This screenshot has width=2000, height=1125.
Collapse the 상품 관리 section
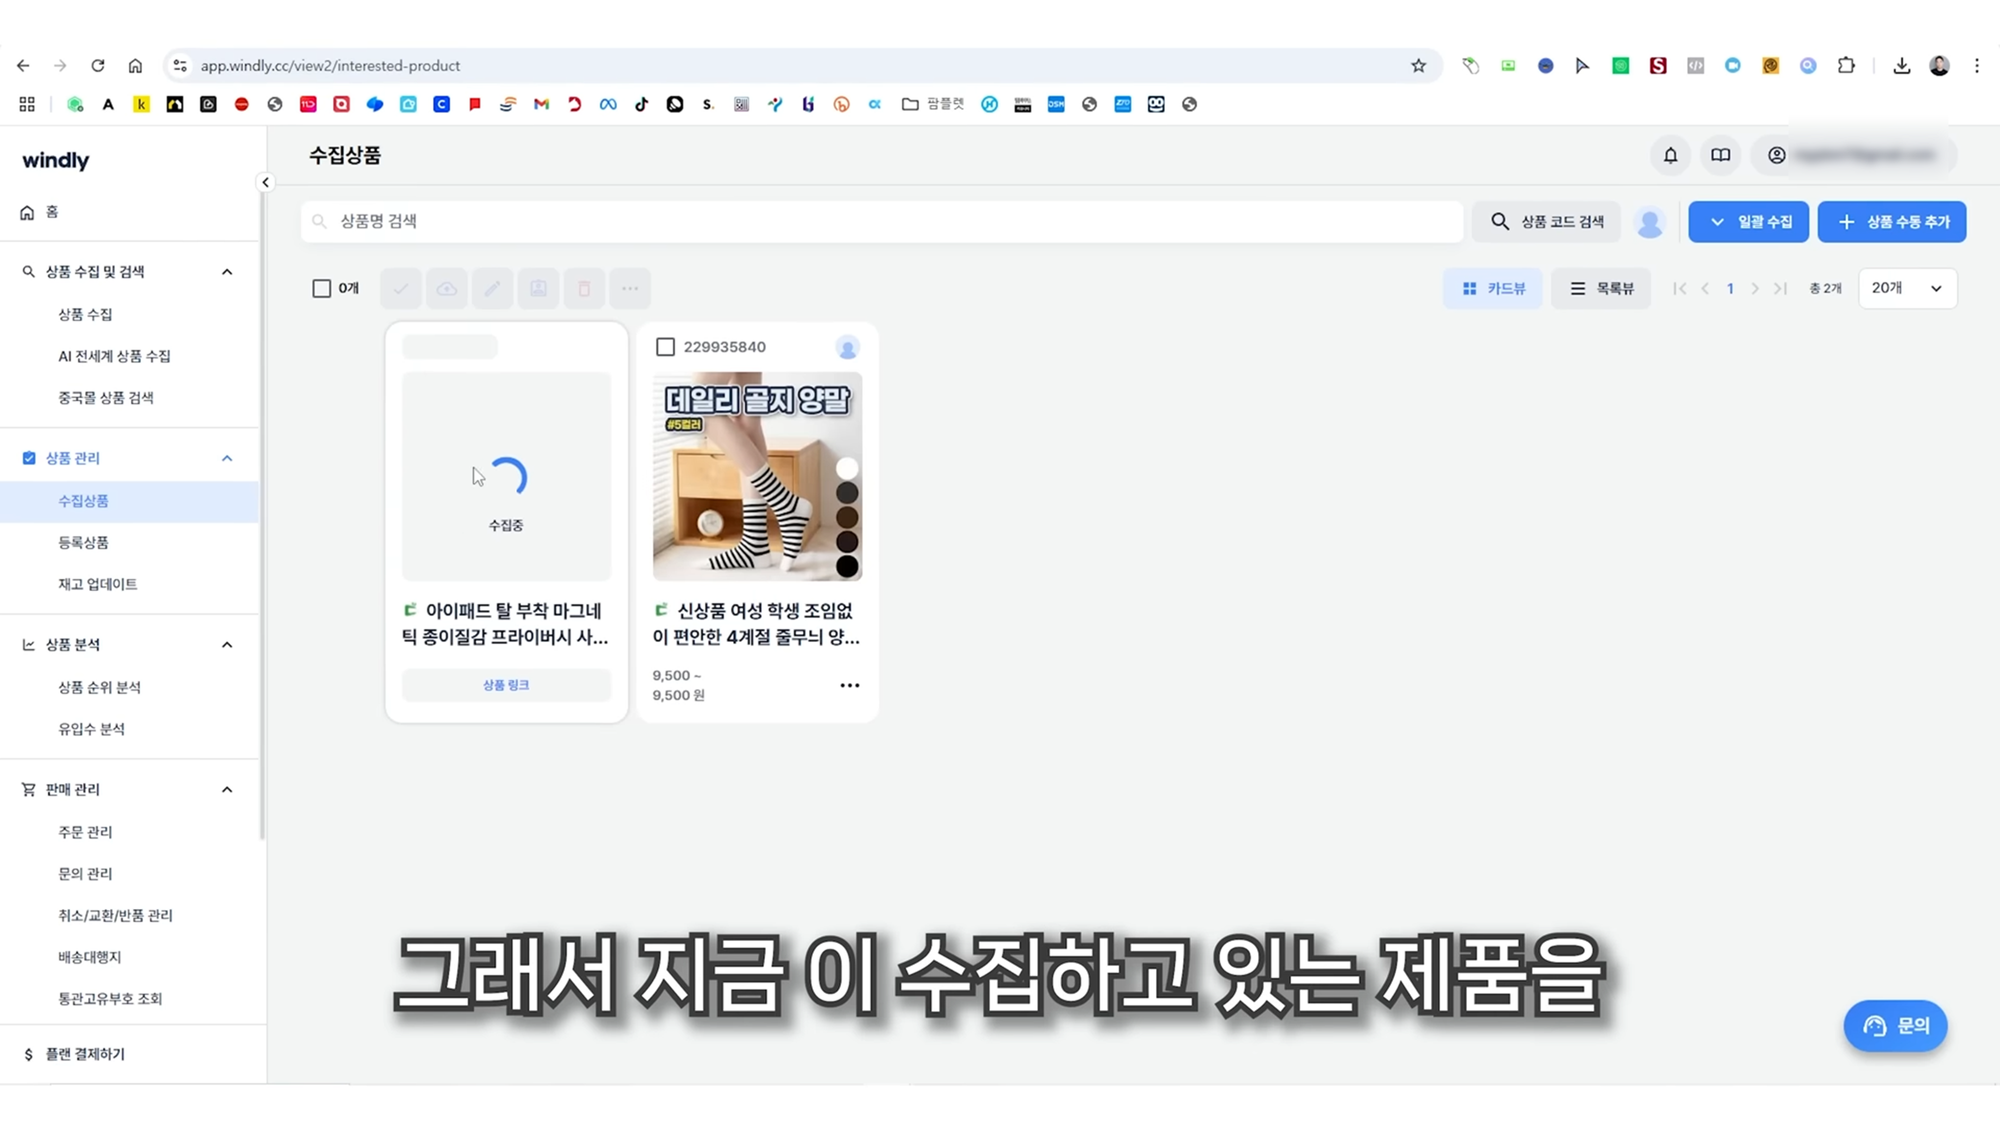(227, 457)
